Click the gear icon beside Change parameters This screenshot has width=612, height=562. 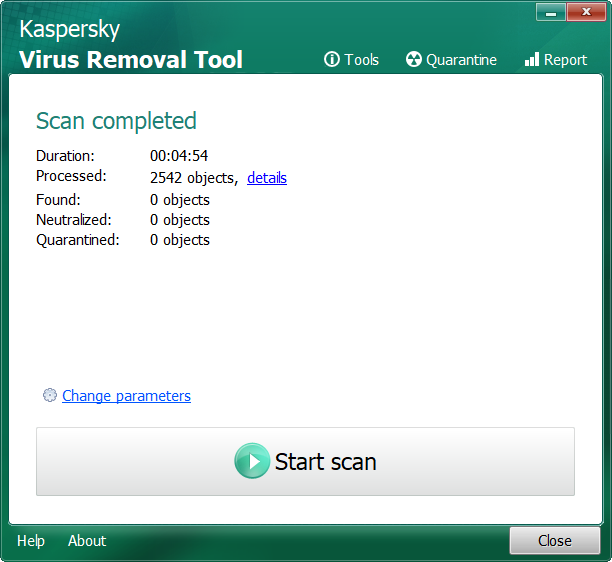pos(50,395)
